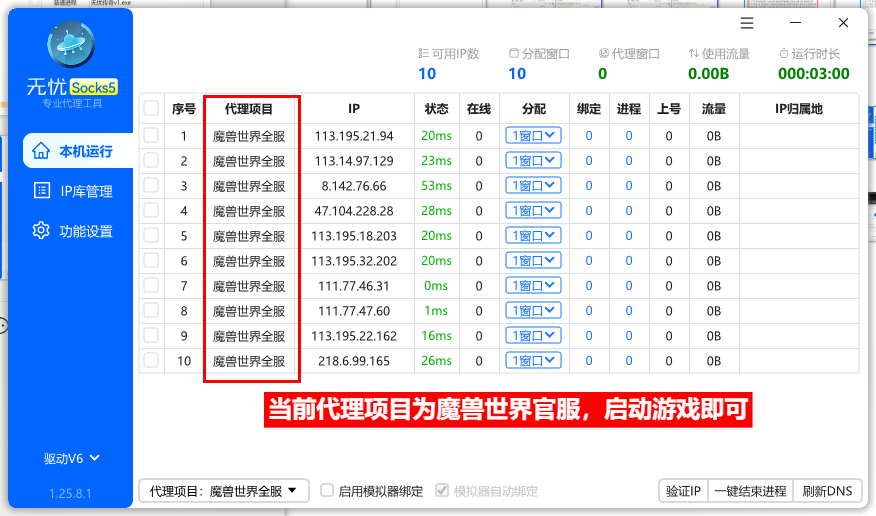Click the gear icon of 功能设置

point(41,231)
